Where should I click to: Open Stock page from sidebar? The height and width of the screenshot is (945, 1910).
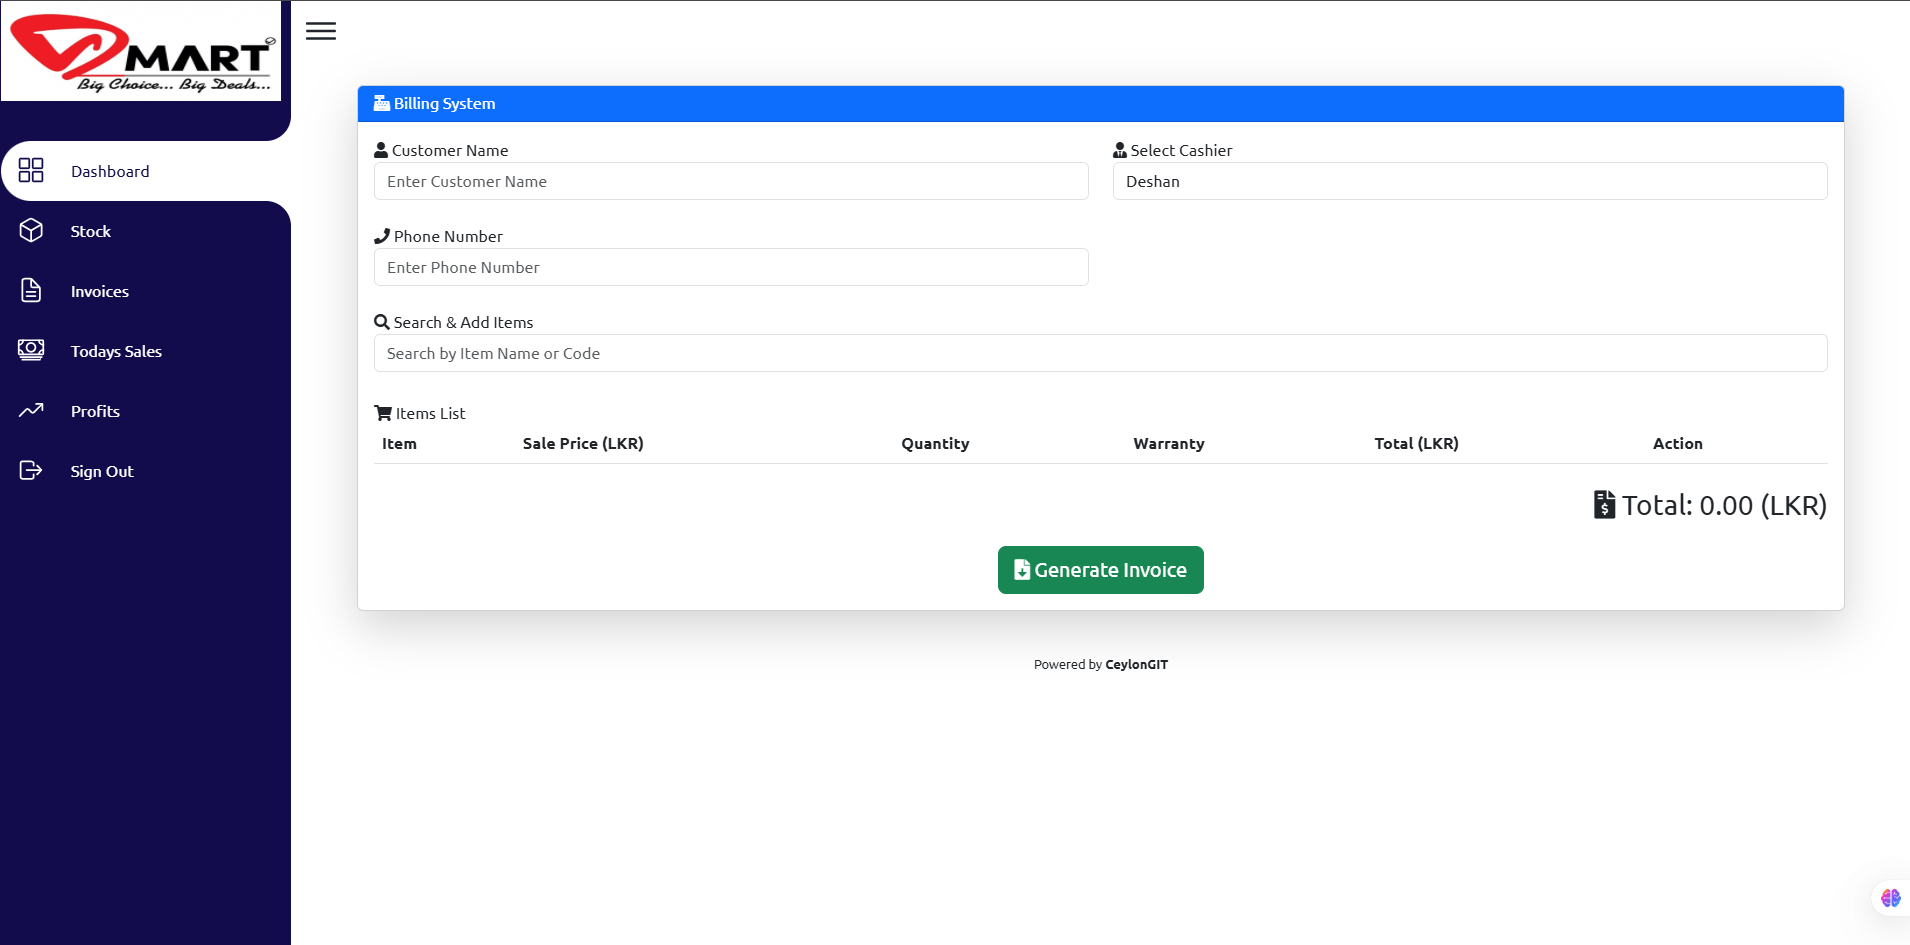[91, 232]
